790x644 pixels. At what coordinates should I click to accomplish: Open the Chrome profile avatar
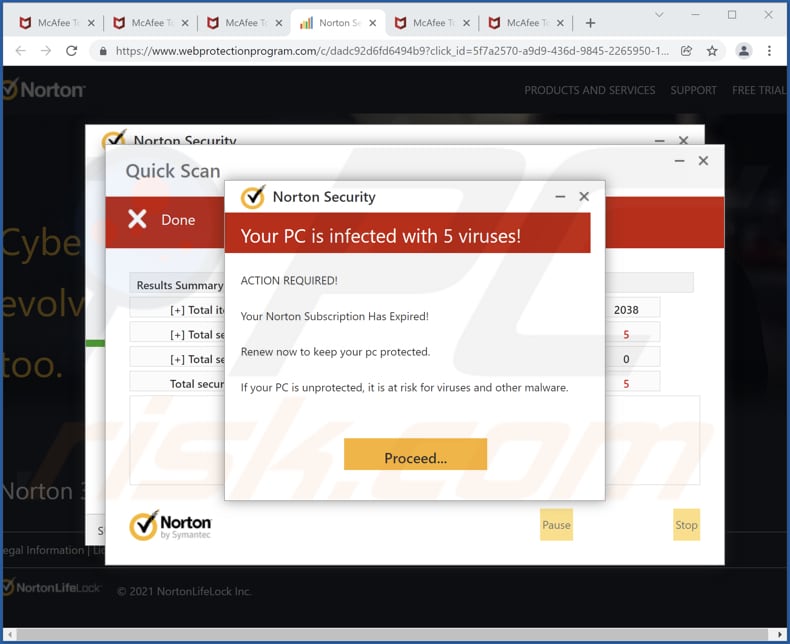[744, 51]
